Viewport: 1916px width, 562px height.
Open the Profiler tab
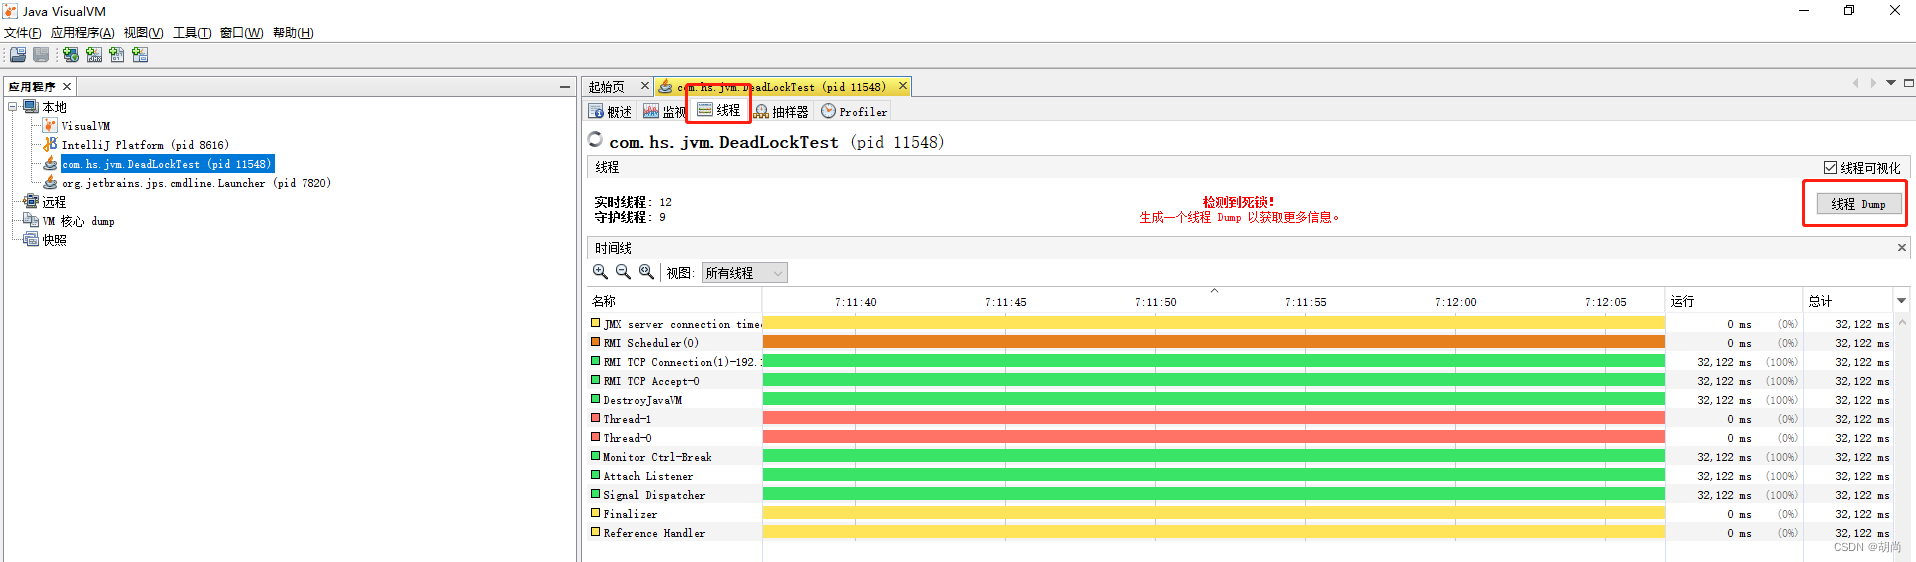854,112
